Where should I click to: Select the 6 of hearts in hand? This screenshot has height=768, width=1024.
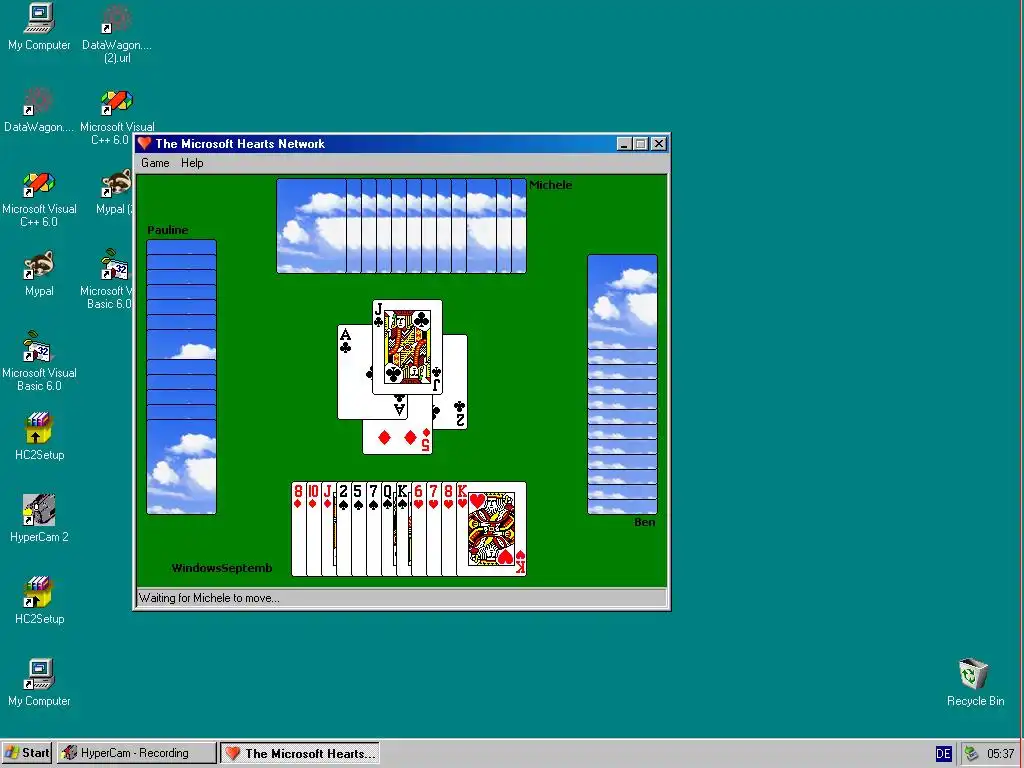[419, 529]
